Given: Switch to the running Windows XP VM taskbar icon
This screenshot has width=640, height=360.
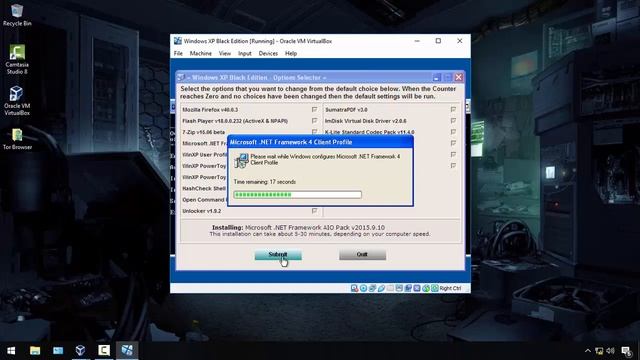Looking at the screenshot, I should (x=127, y=350).
